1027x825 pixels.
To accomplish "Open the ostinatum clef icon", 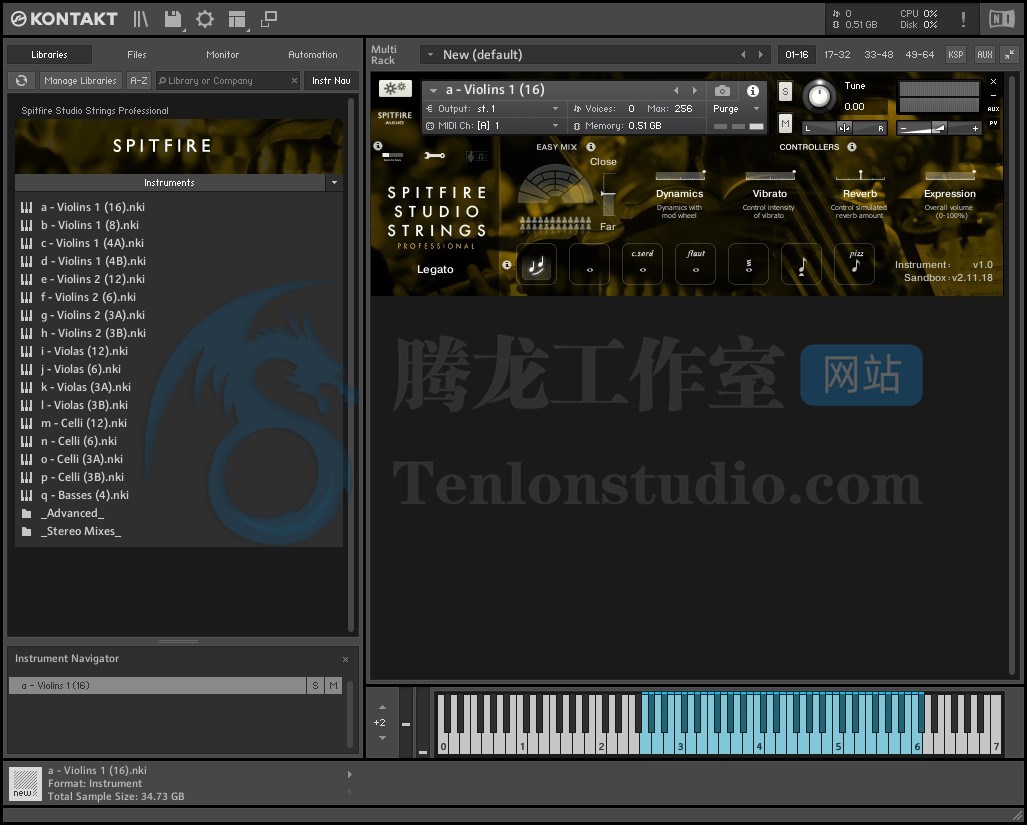I will click(476, 156).
